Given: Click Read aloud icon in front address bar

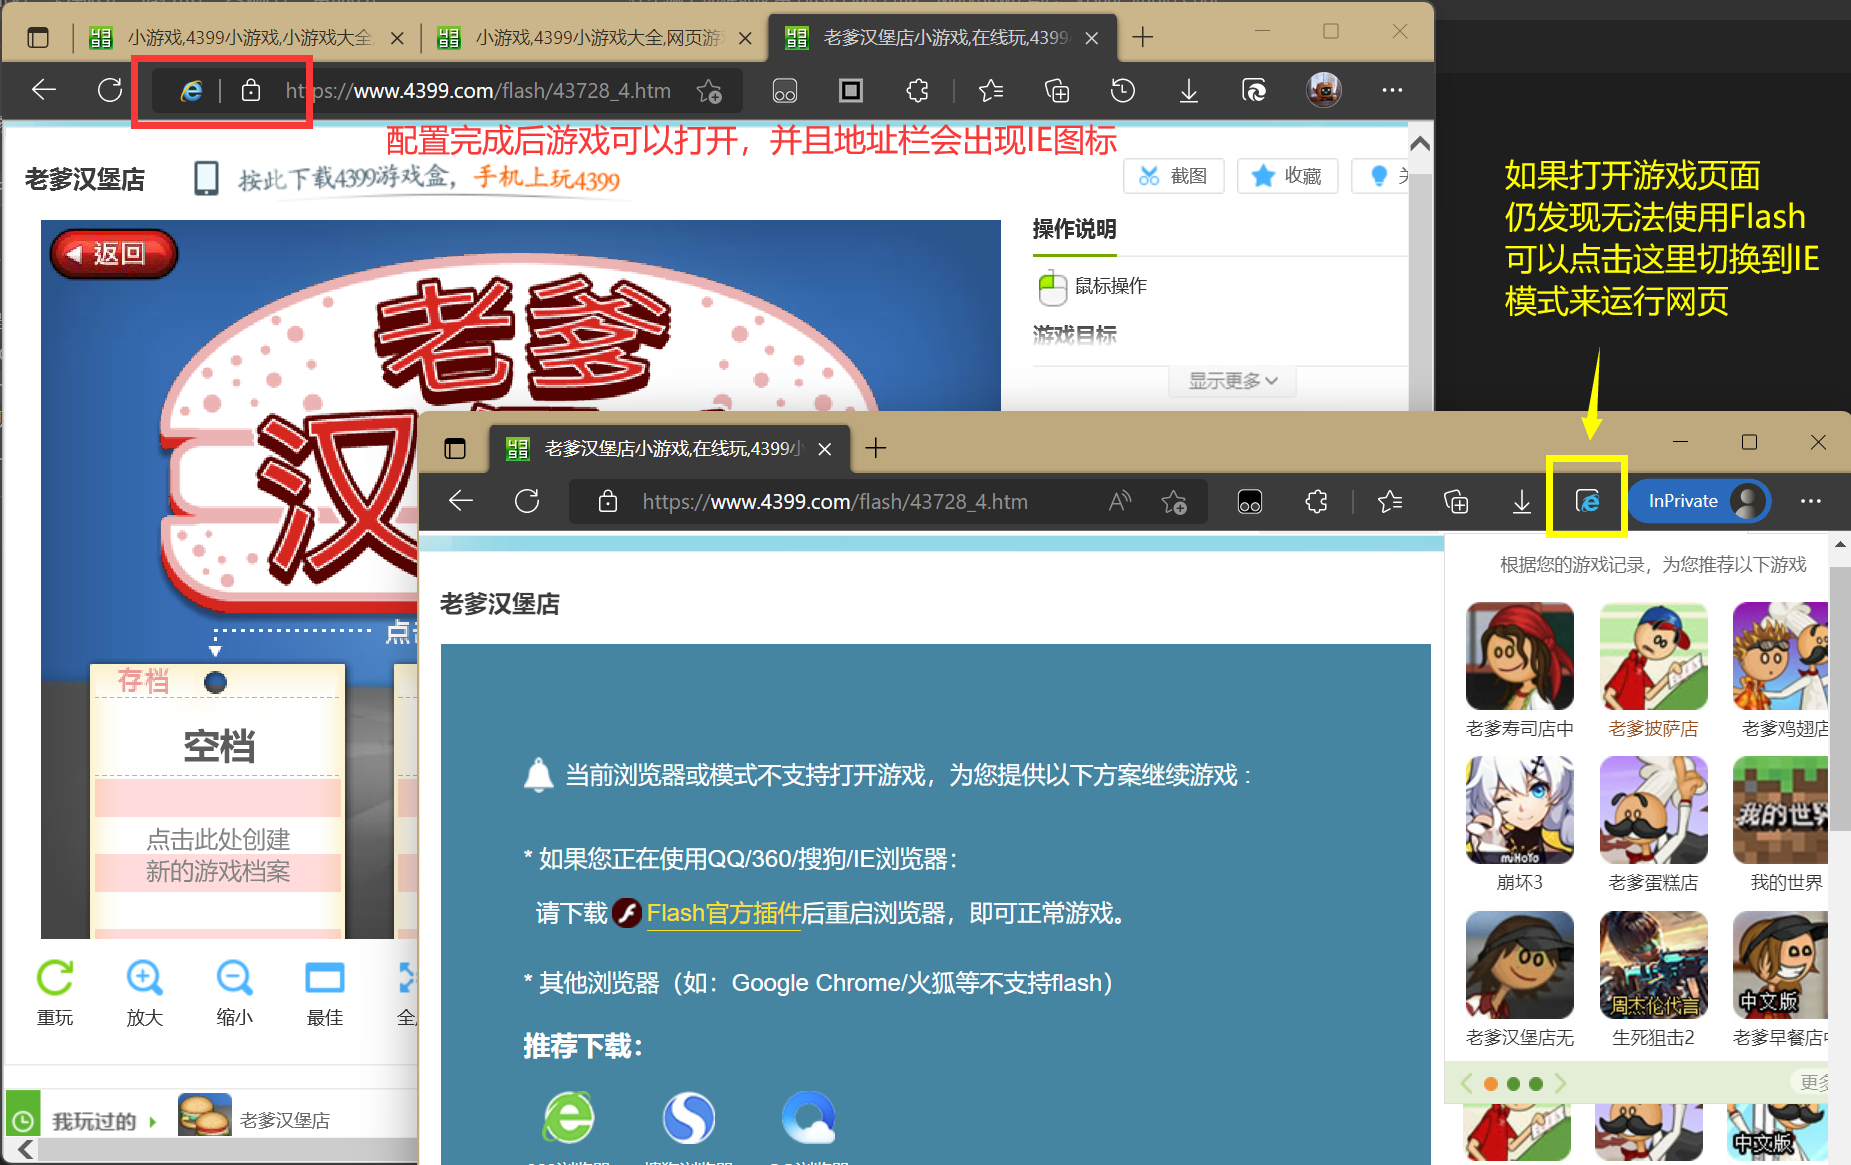Looking at the screenshot, I should (1120, 501).
